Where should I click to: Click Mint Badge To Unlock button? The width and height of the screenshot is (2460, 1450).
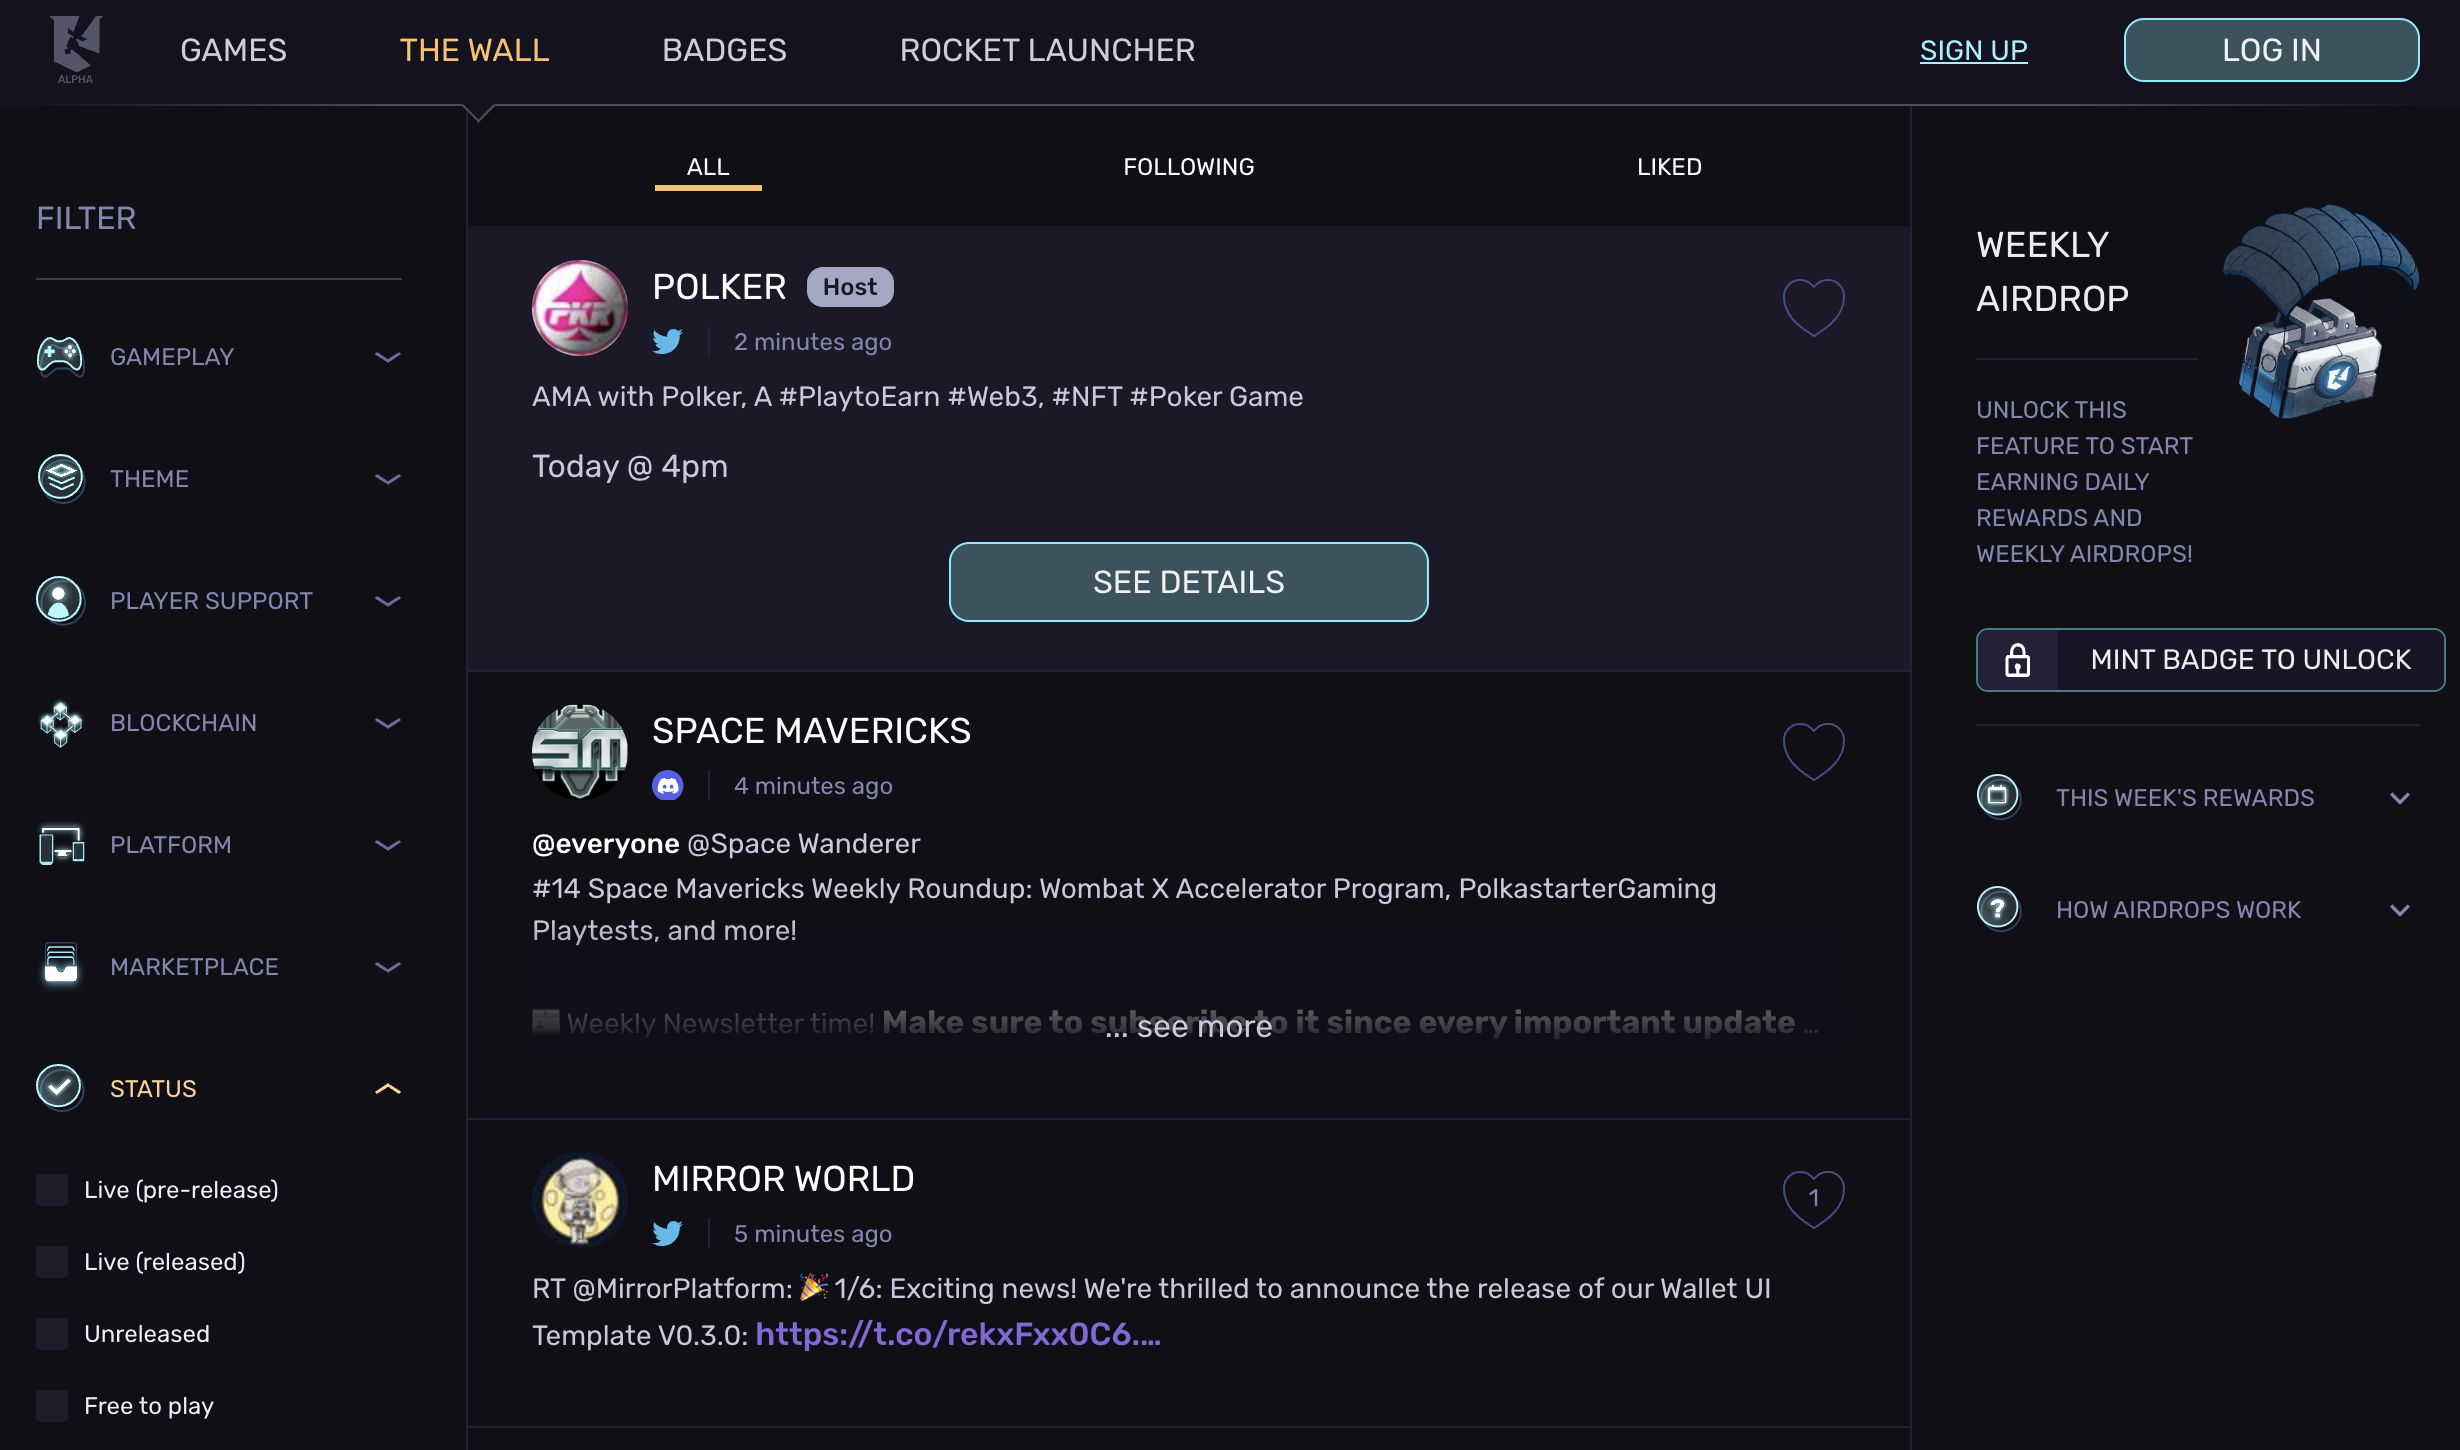(2210, 660)
